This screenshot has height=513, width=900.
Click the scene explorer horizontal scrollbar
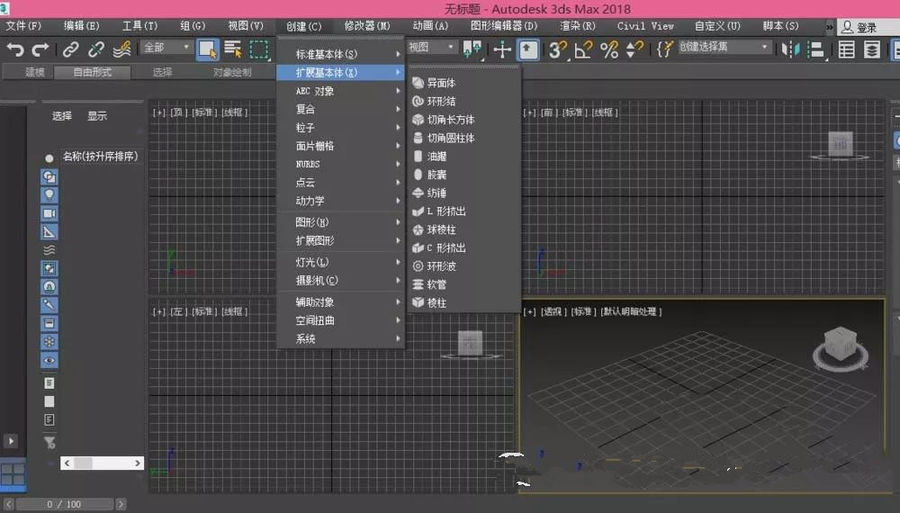click(102, 463)
